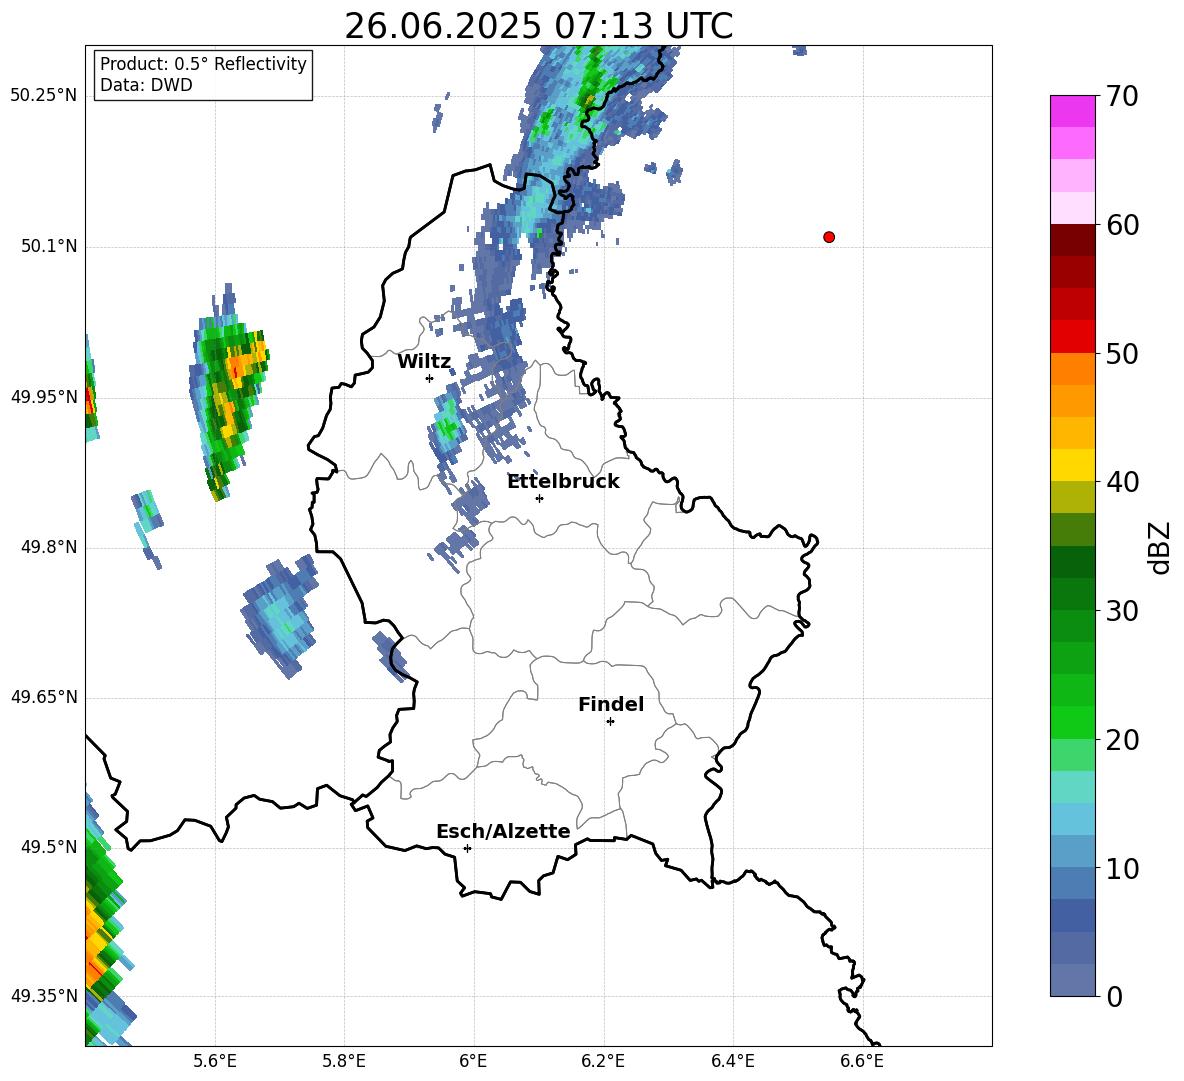This screenshot has height=1081, width=1184.
Task: Click the 'Data: DWD' text
Action: tap(146, 85)
